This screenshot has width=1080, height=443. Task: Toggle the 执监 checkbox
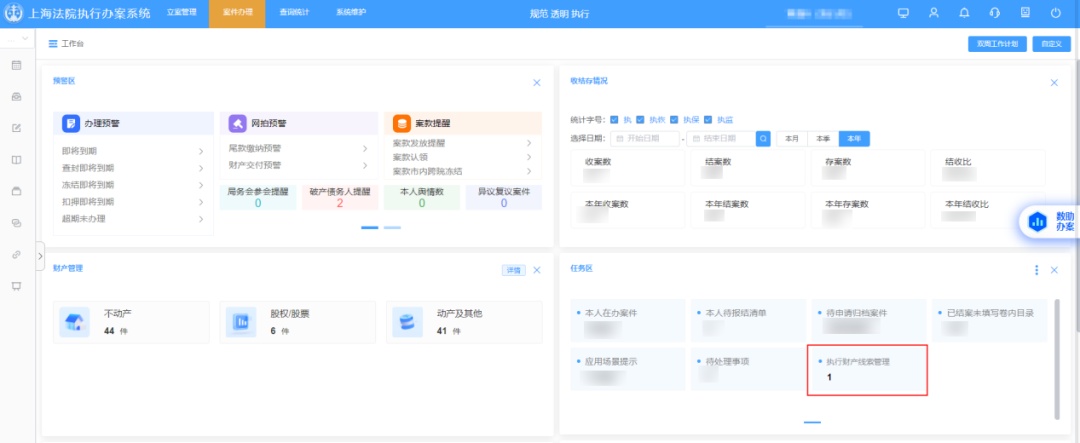(708, 119)
